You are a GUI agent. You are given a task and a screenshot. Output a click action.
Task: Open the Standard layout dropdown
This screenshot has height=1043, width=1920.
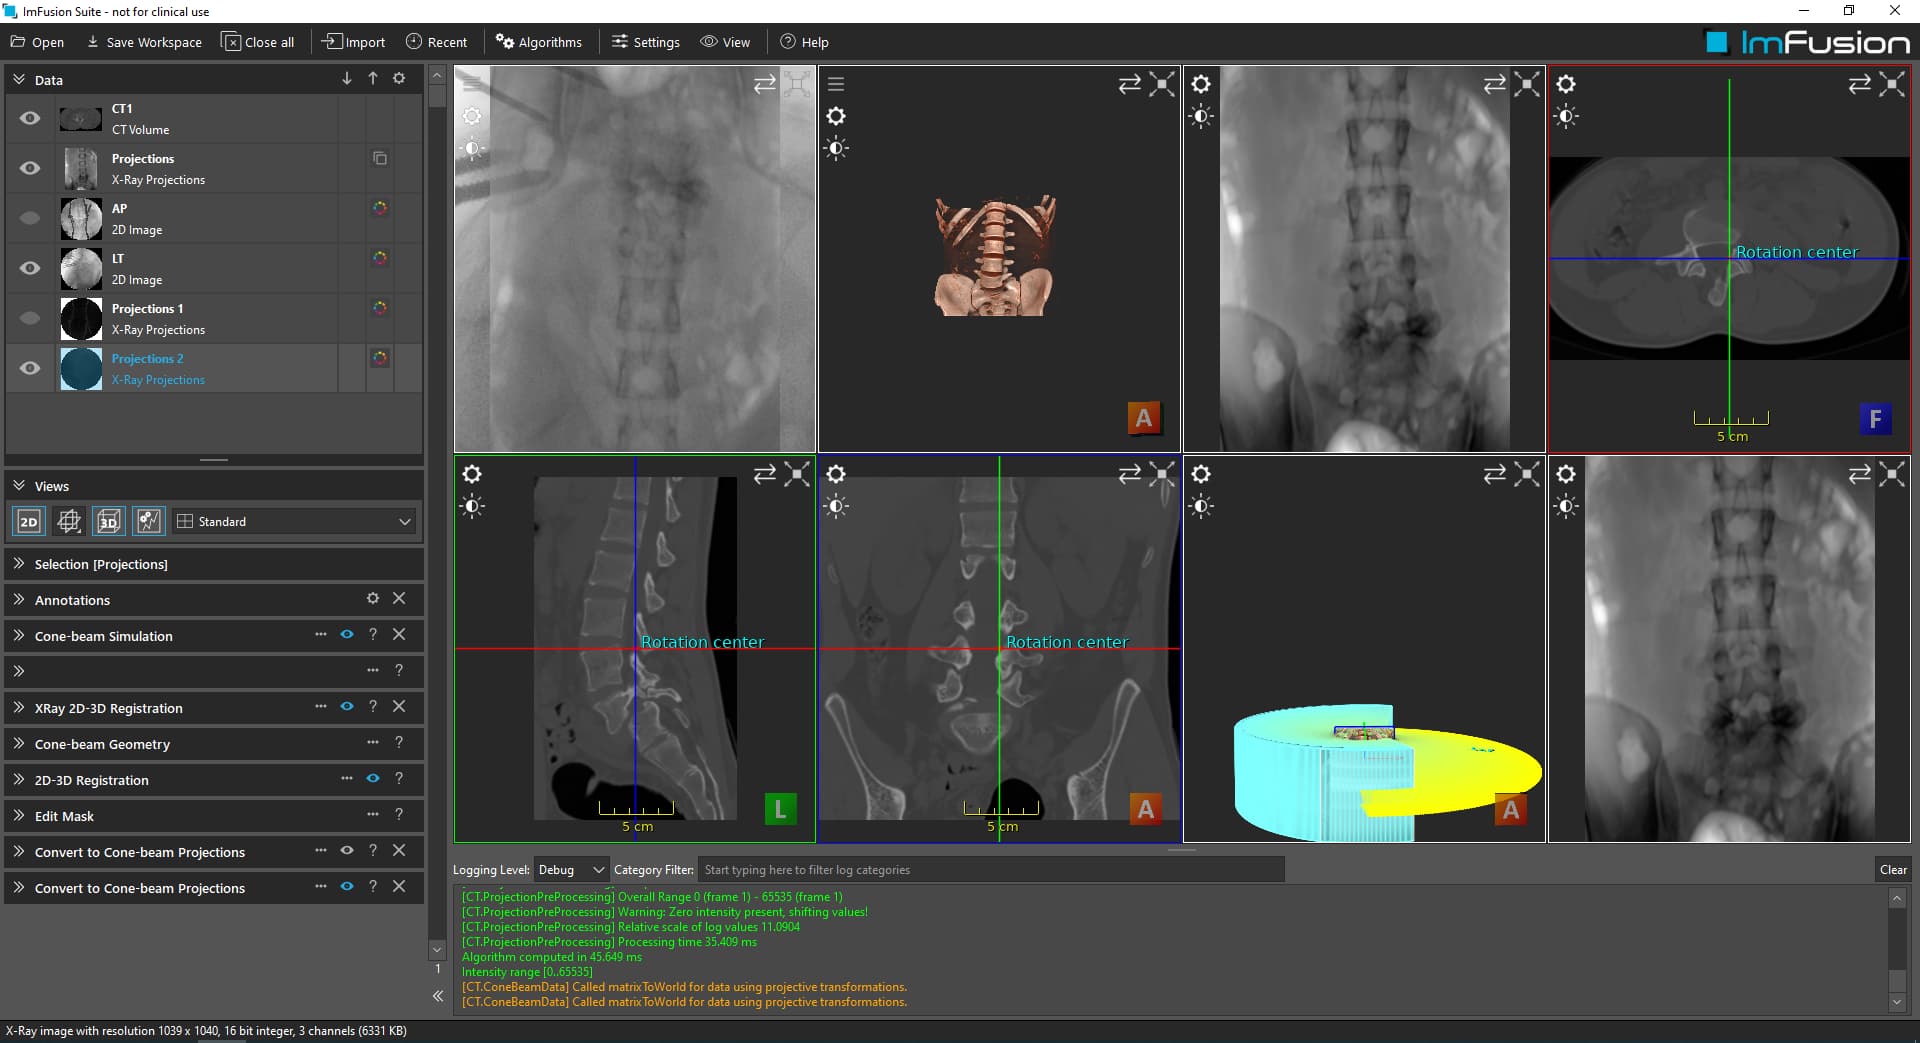pos(293,521)
